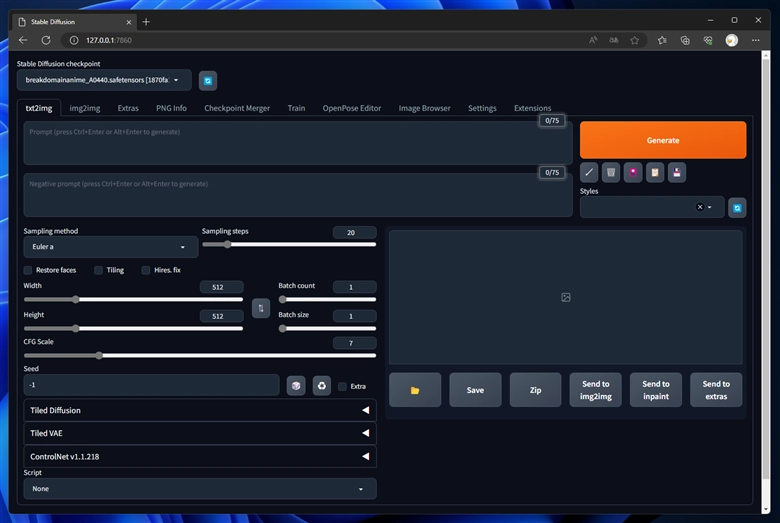Show extra networks pink icon

[633, 173]
